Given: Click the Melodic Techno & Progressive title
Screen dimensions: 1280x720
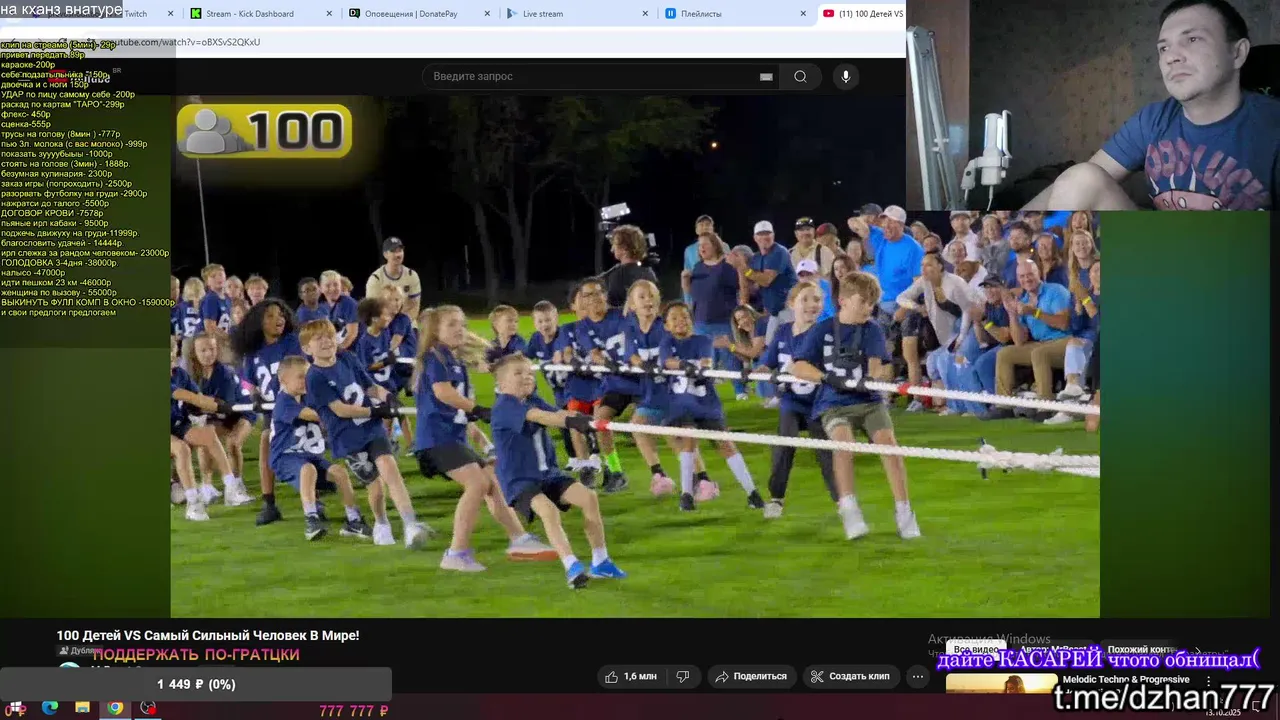Looking at the screenshot, I should [1126, 680].
